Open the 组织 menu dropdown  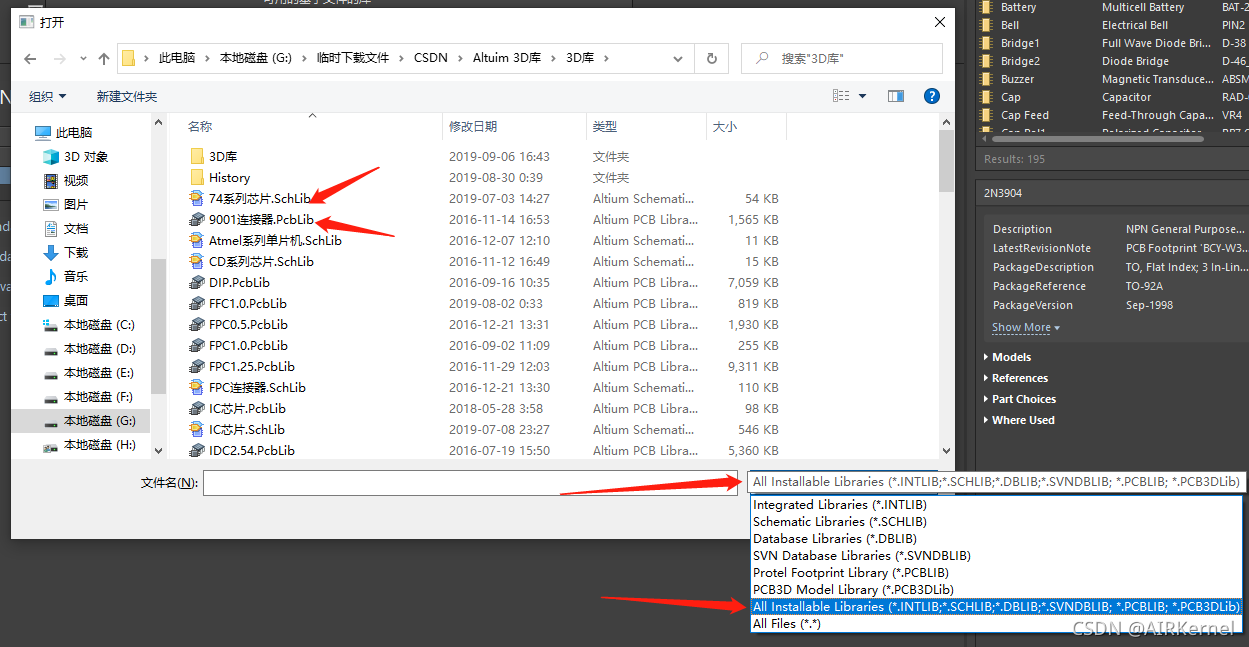tap(47, 97)
